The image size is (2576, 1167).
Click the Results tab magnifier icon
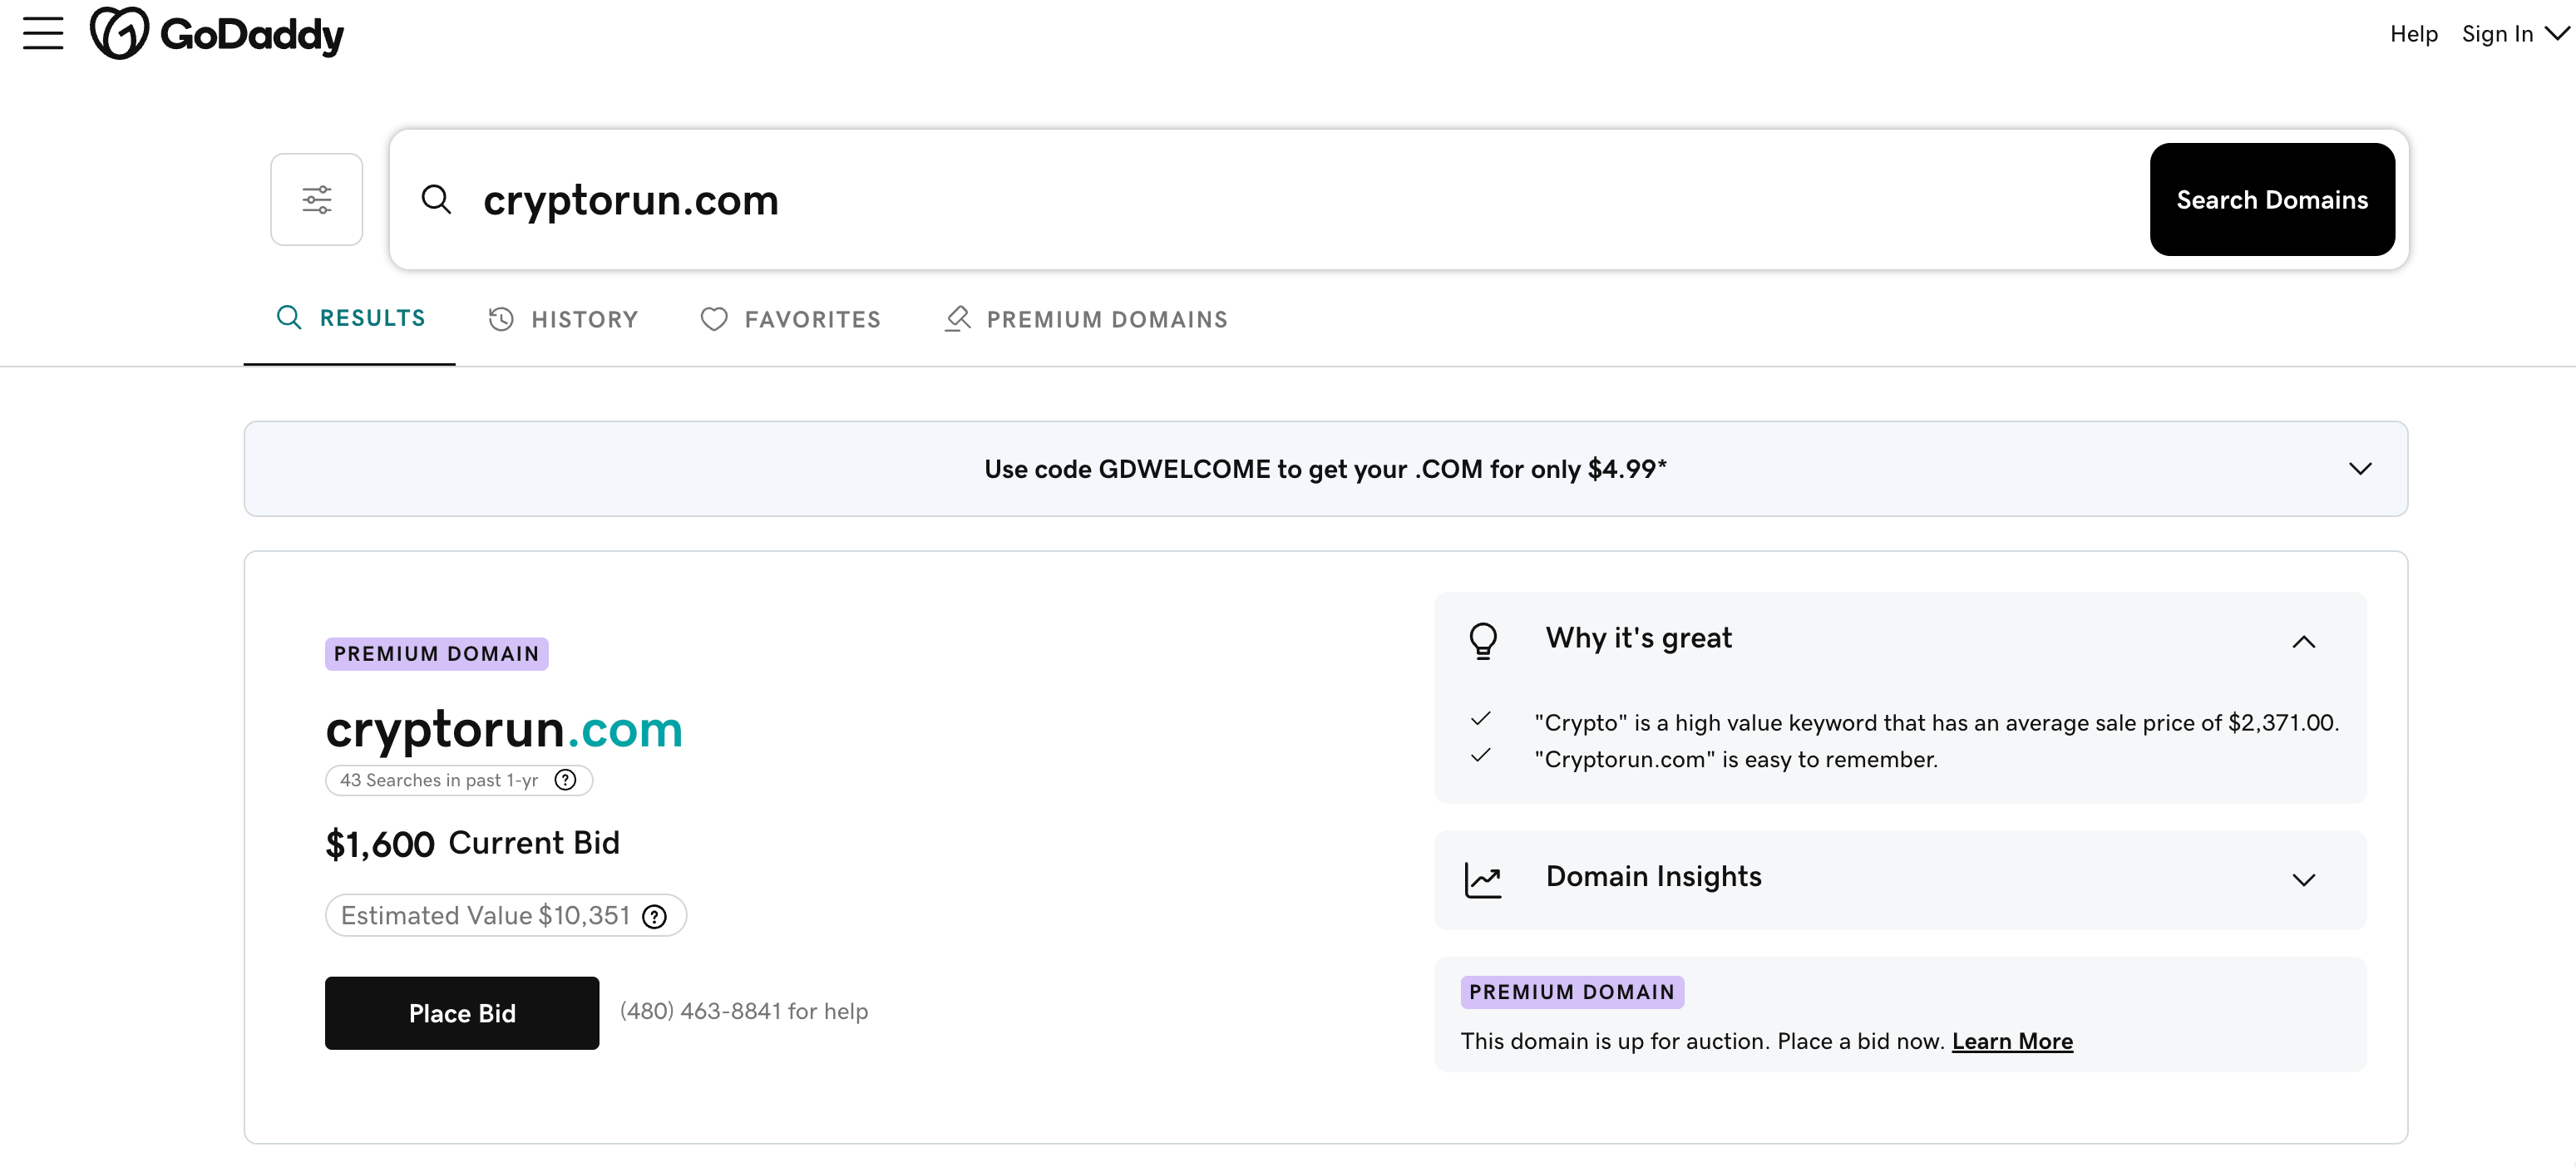pyautogui.click(x=289, y=317)
